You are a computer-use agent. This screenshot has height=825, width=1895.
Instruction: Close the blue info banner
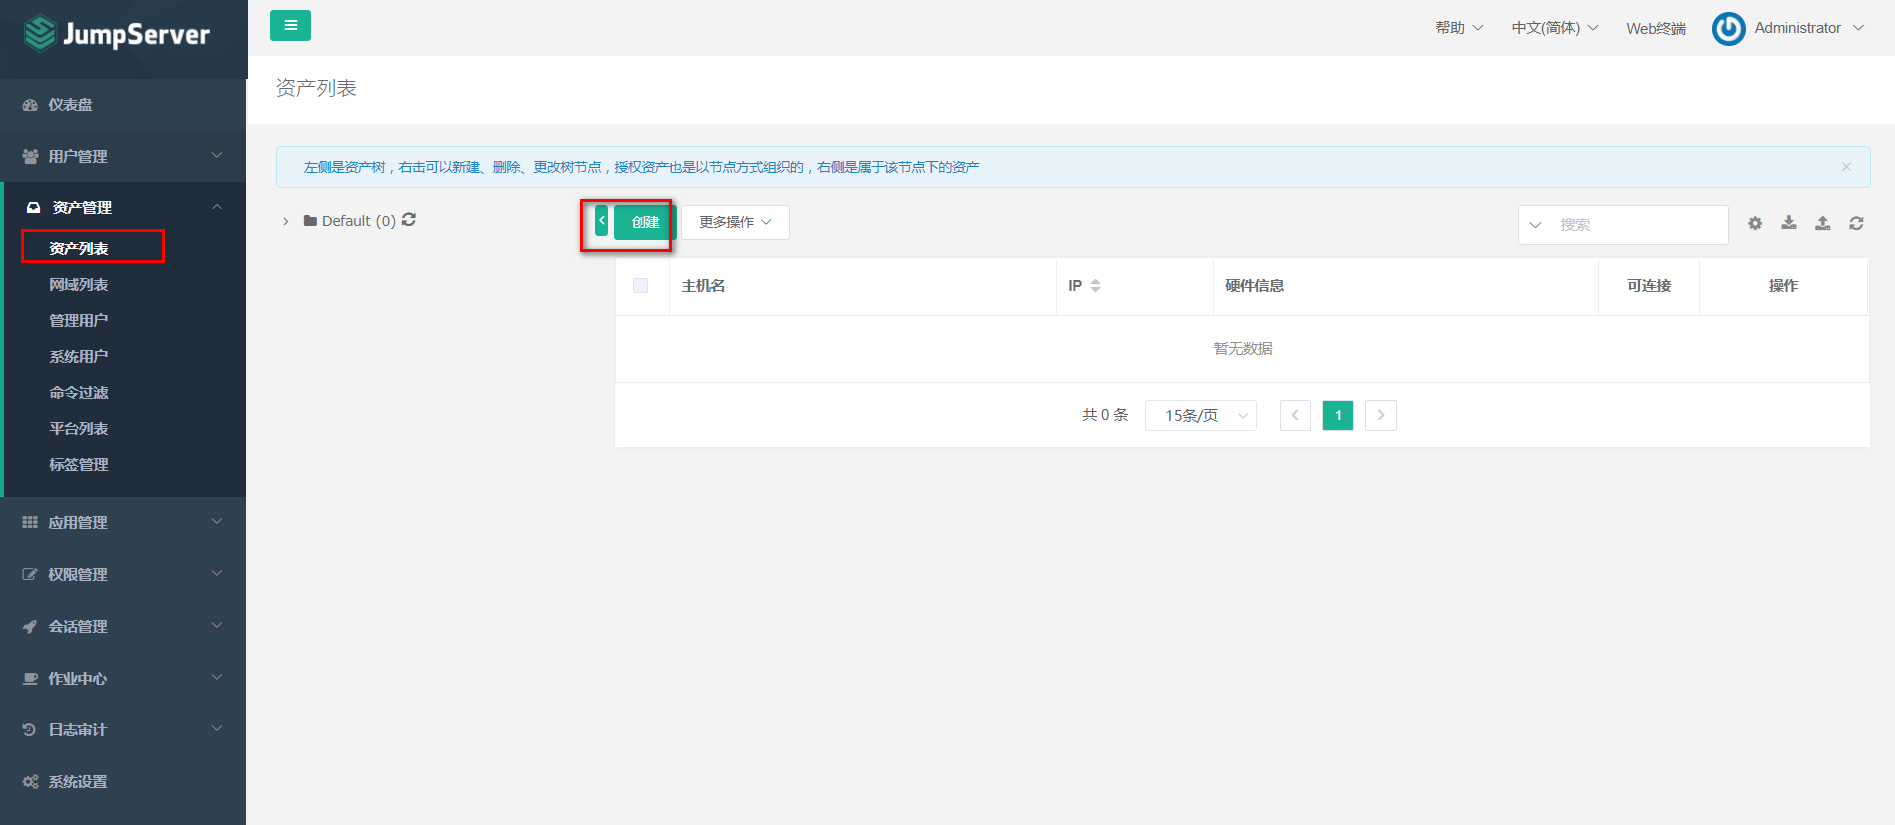[x=1846, y=167]
